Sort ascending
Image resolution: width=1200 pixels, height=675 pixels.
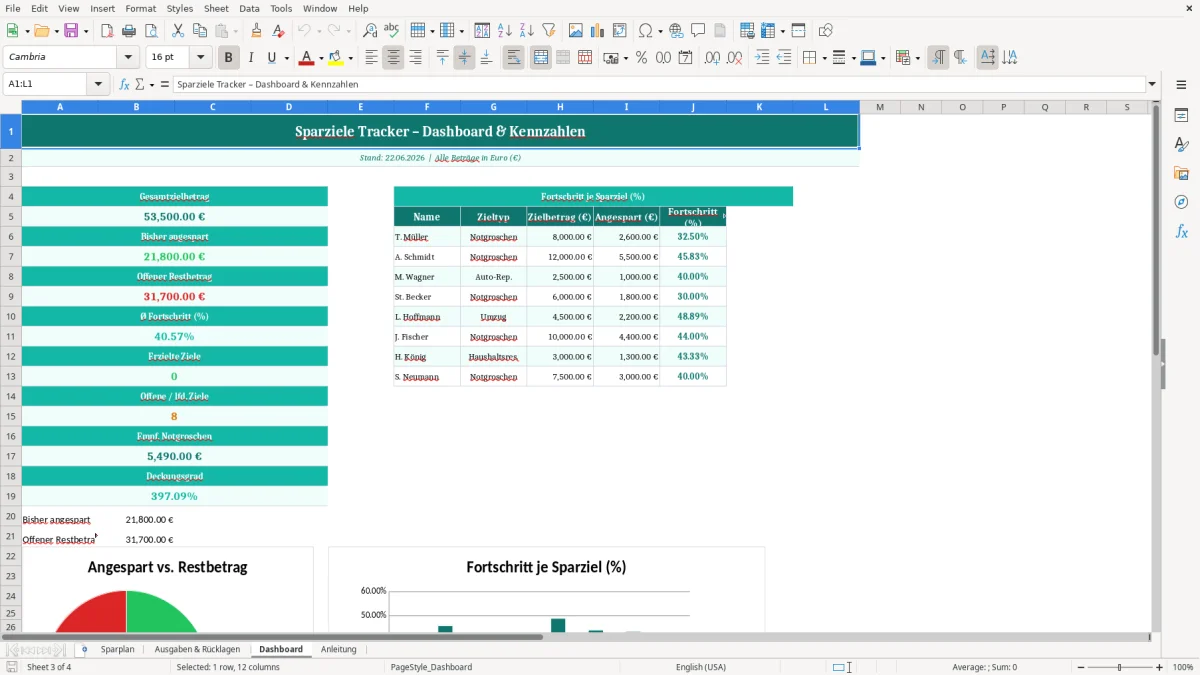505,31
